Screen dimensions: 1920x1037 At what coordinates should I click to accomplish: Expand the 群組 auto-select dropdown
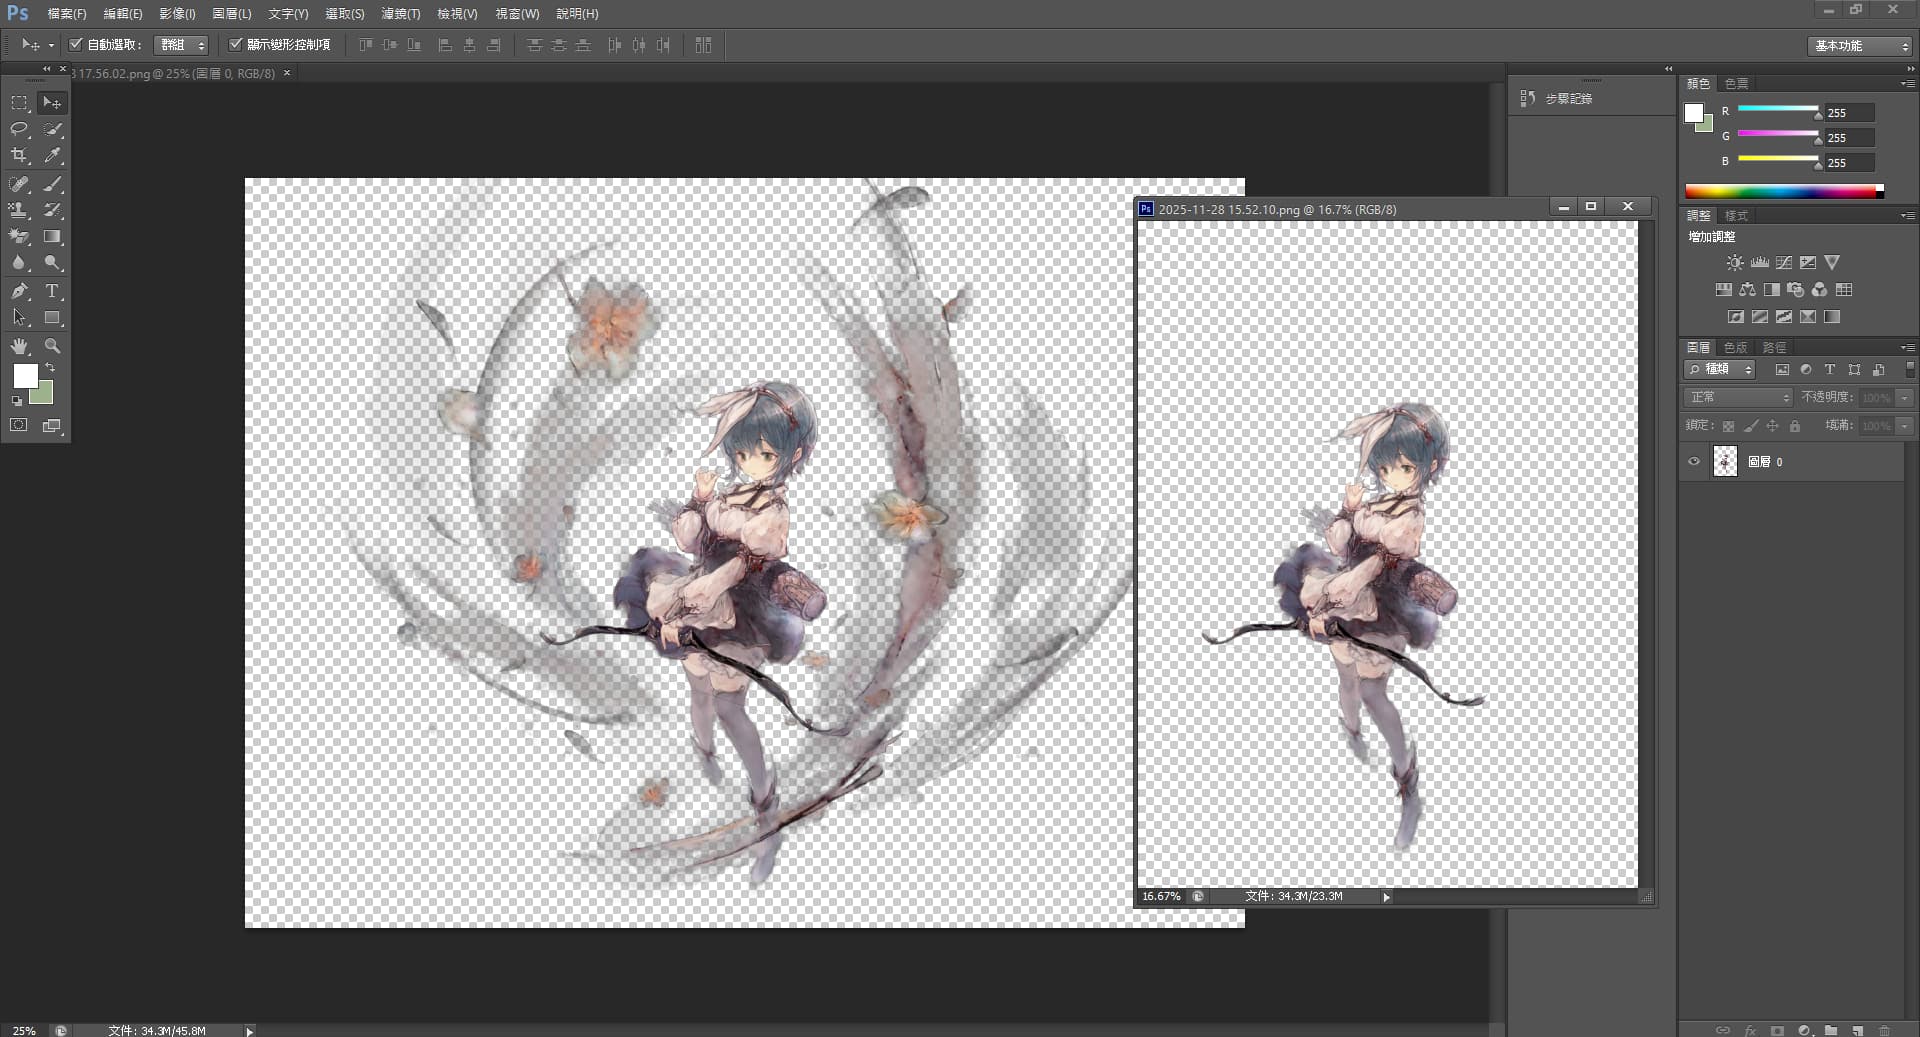tap(182, 45)
